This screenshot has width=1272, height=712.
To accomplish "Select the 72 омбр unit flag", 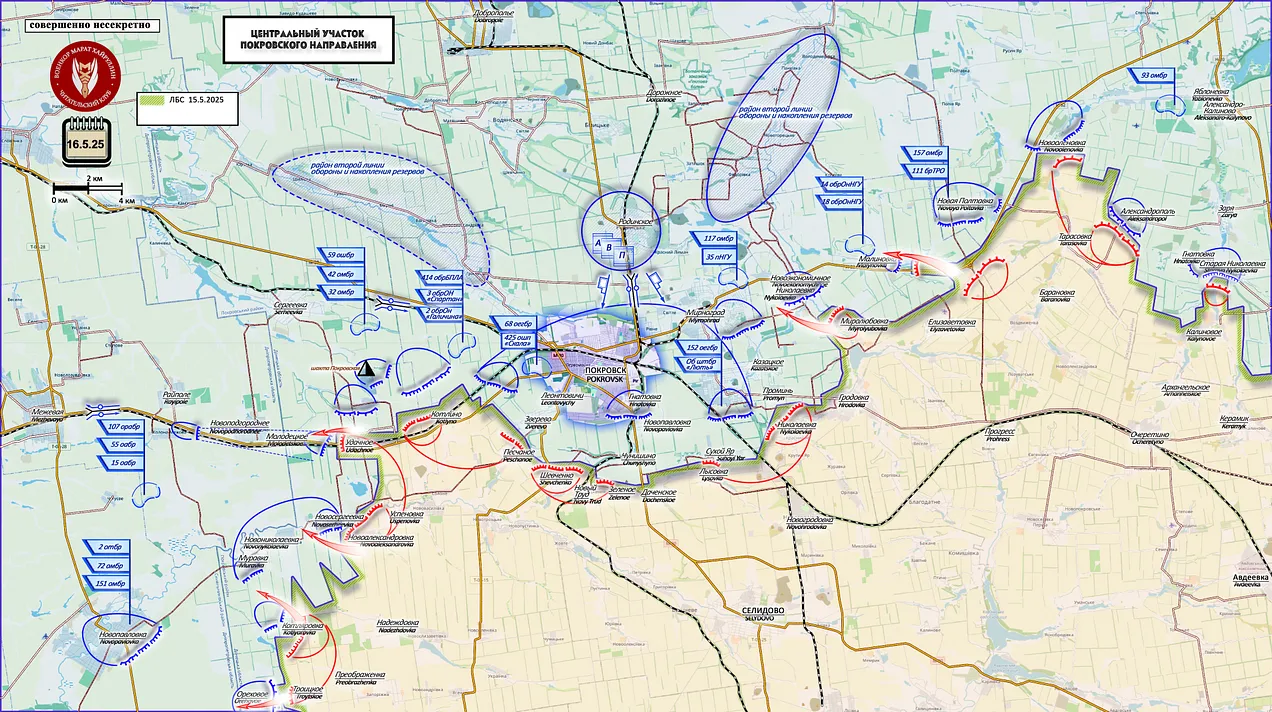I will pos(107,566).
